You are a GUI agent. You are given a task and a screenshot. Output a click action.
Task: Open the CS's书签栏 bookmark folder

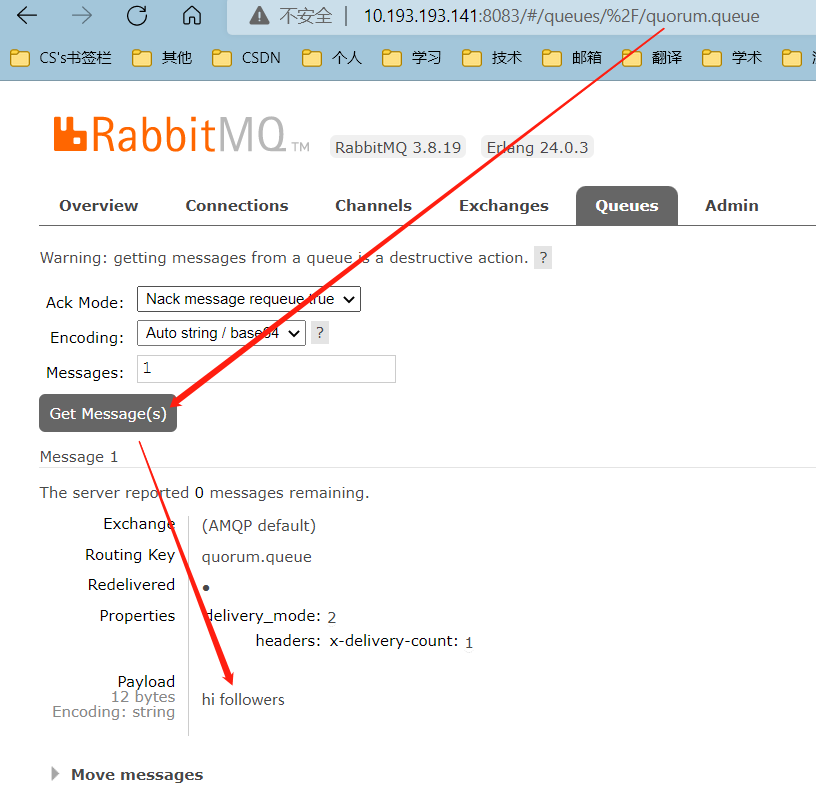(x=61, y=57)
